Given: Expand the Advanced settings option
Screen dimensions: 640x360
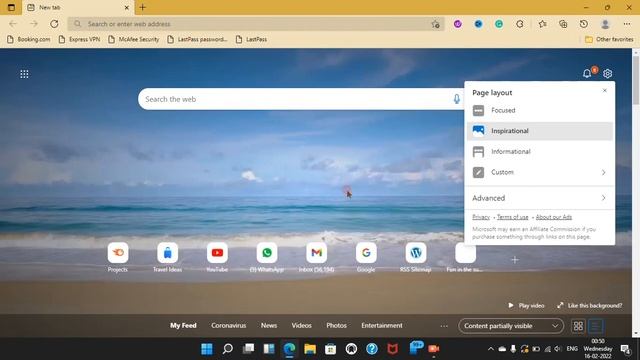Looking at the screenshot, I should point(540,198).
